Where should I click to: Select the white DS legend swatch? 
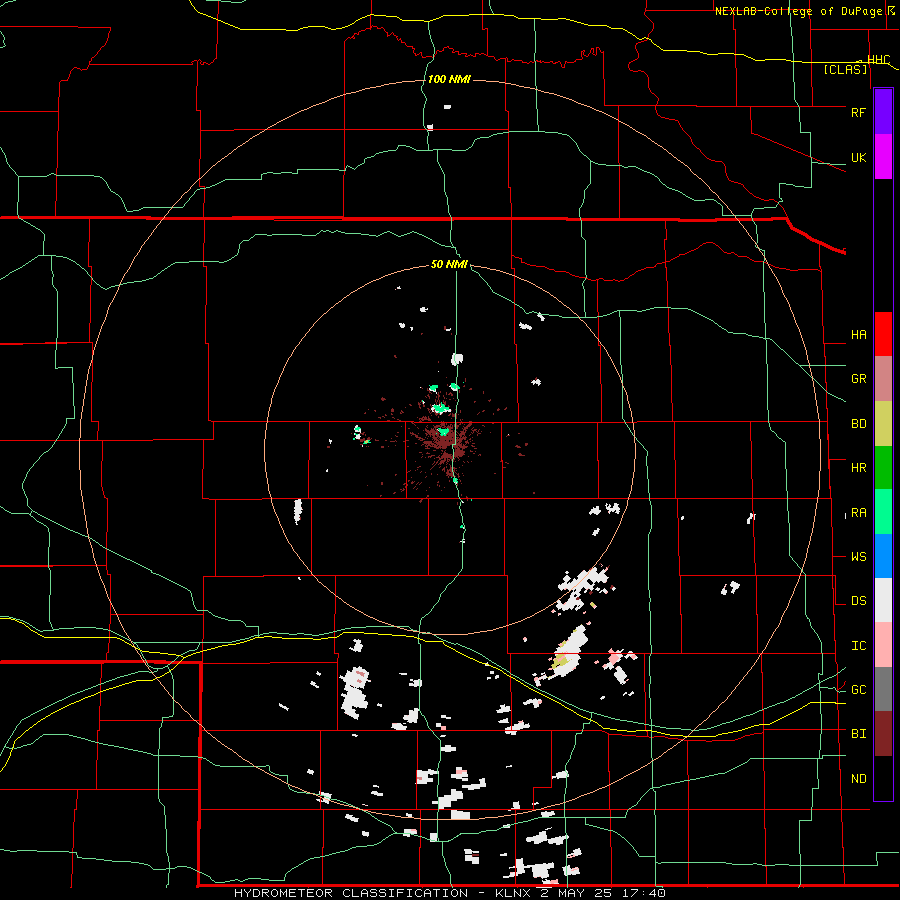point(883,600)
